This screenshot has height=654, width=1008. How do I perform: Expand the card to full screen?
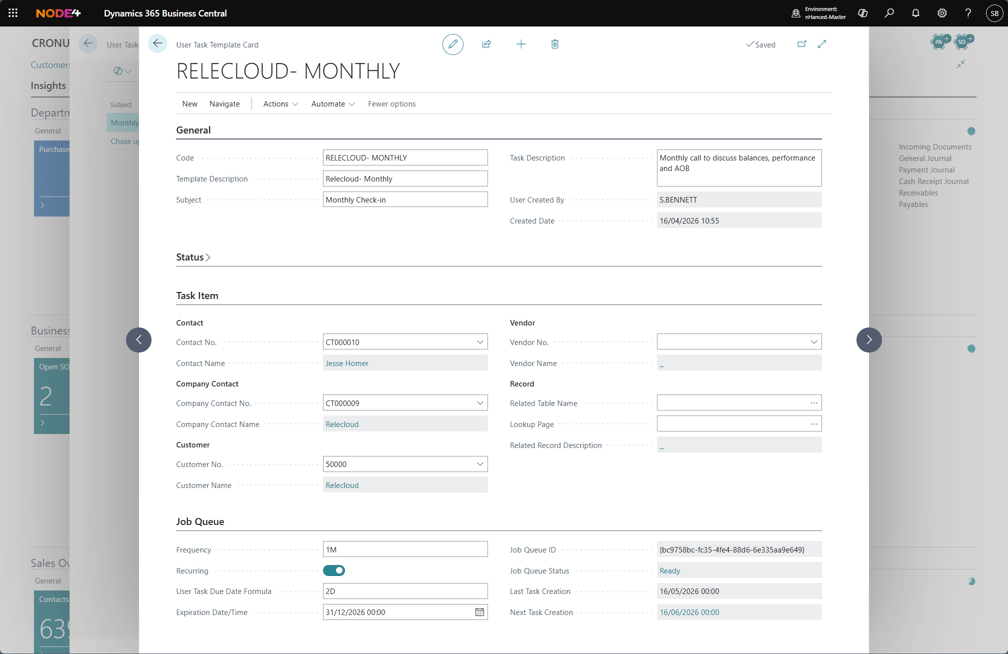tap(822, 44)
